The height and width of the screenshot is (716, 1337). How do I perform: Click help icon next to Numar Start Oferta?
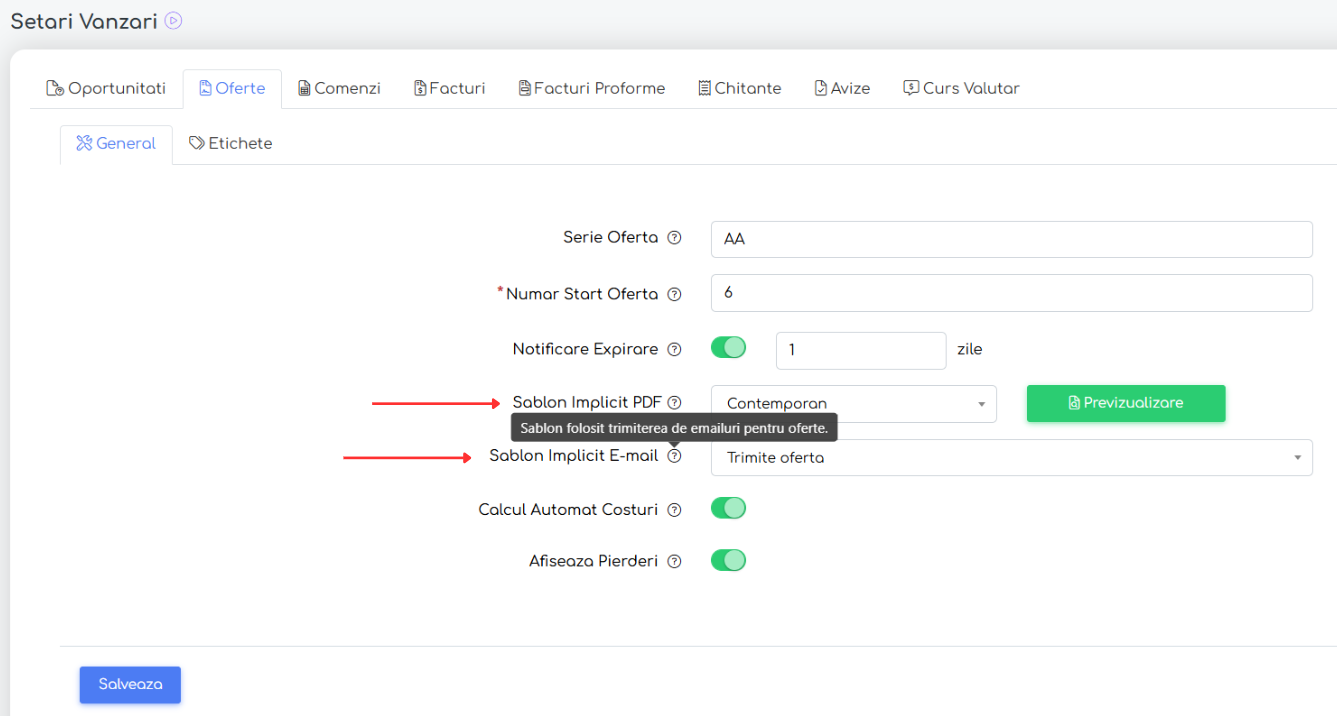point(674,294)
